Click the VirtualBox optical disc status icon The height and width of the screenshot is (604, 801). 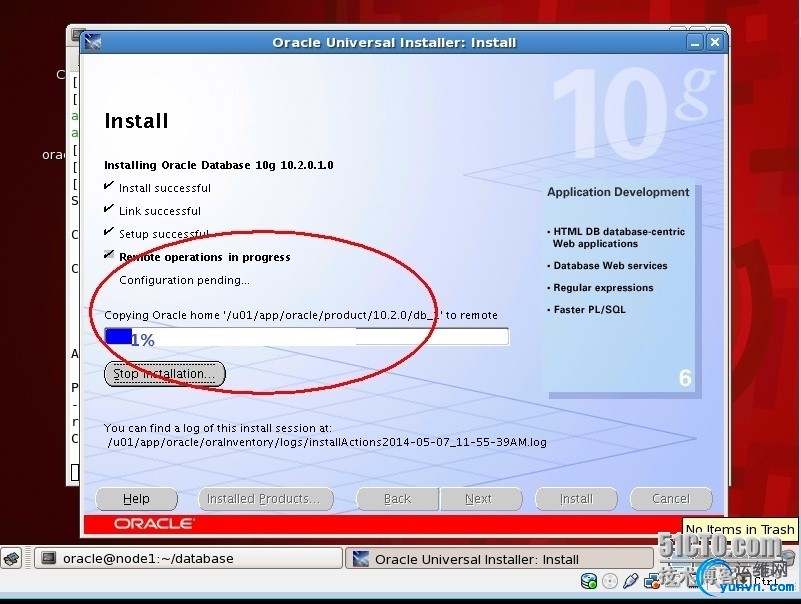pyautogui.click(x=610, y=581)
